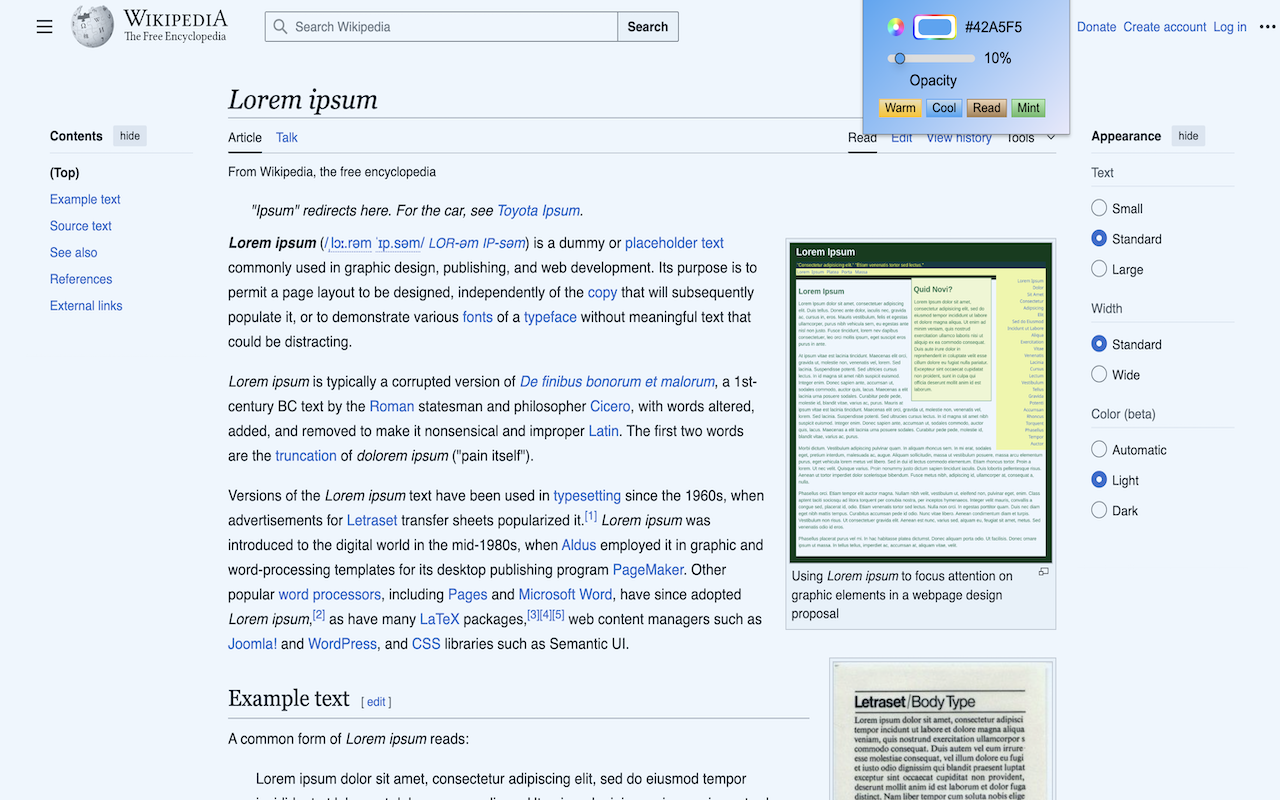1280x800 pixels.
Task: Select the Read tab
Action: click(x=862, y=138)
